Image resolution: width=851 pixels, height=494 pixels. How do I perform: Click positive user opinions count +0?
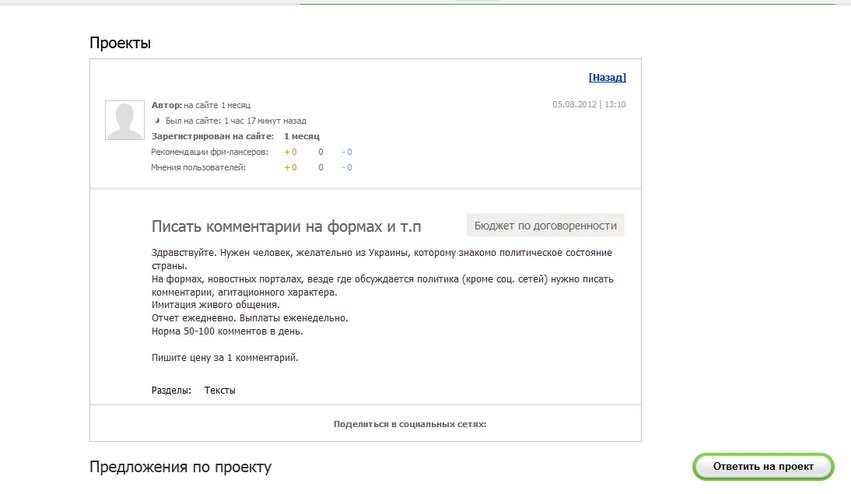290,167
